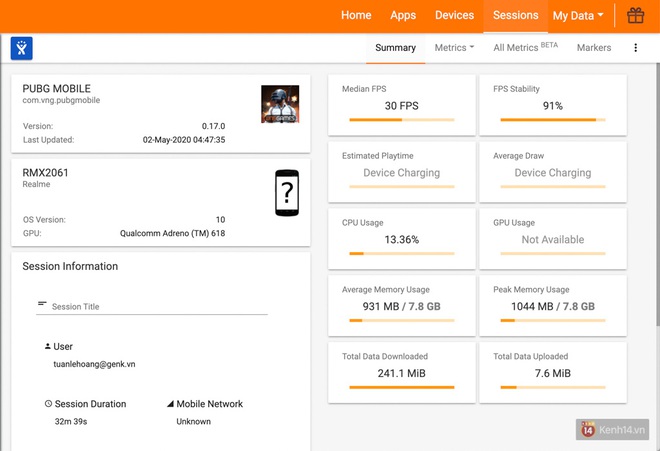Click the GameBench logo icon
The image size is (660, 451).
[21, 48]
